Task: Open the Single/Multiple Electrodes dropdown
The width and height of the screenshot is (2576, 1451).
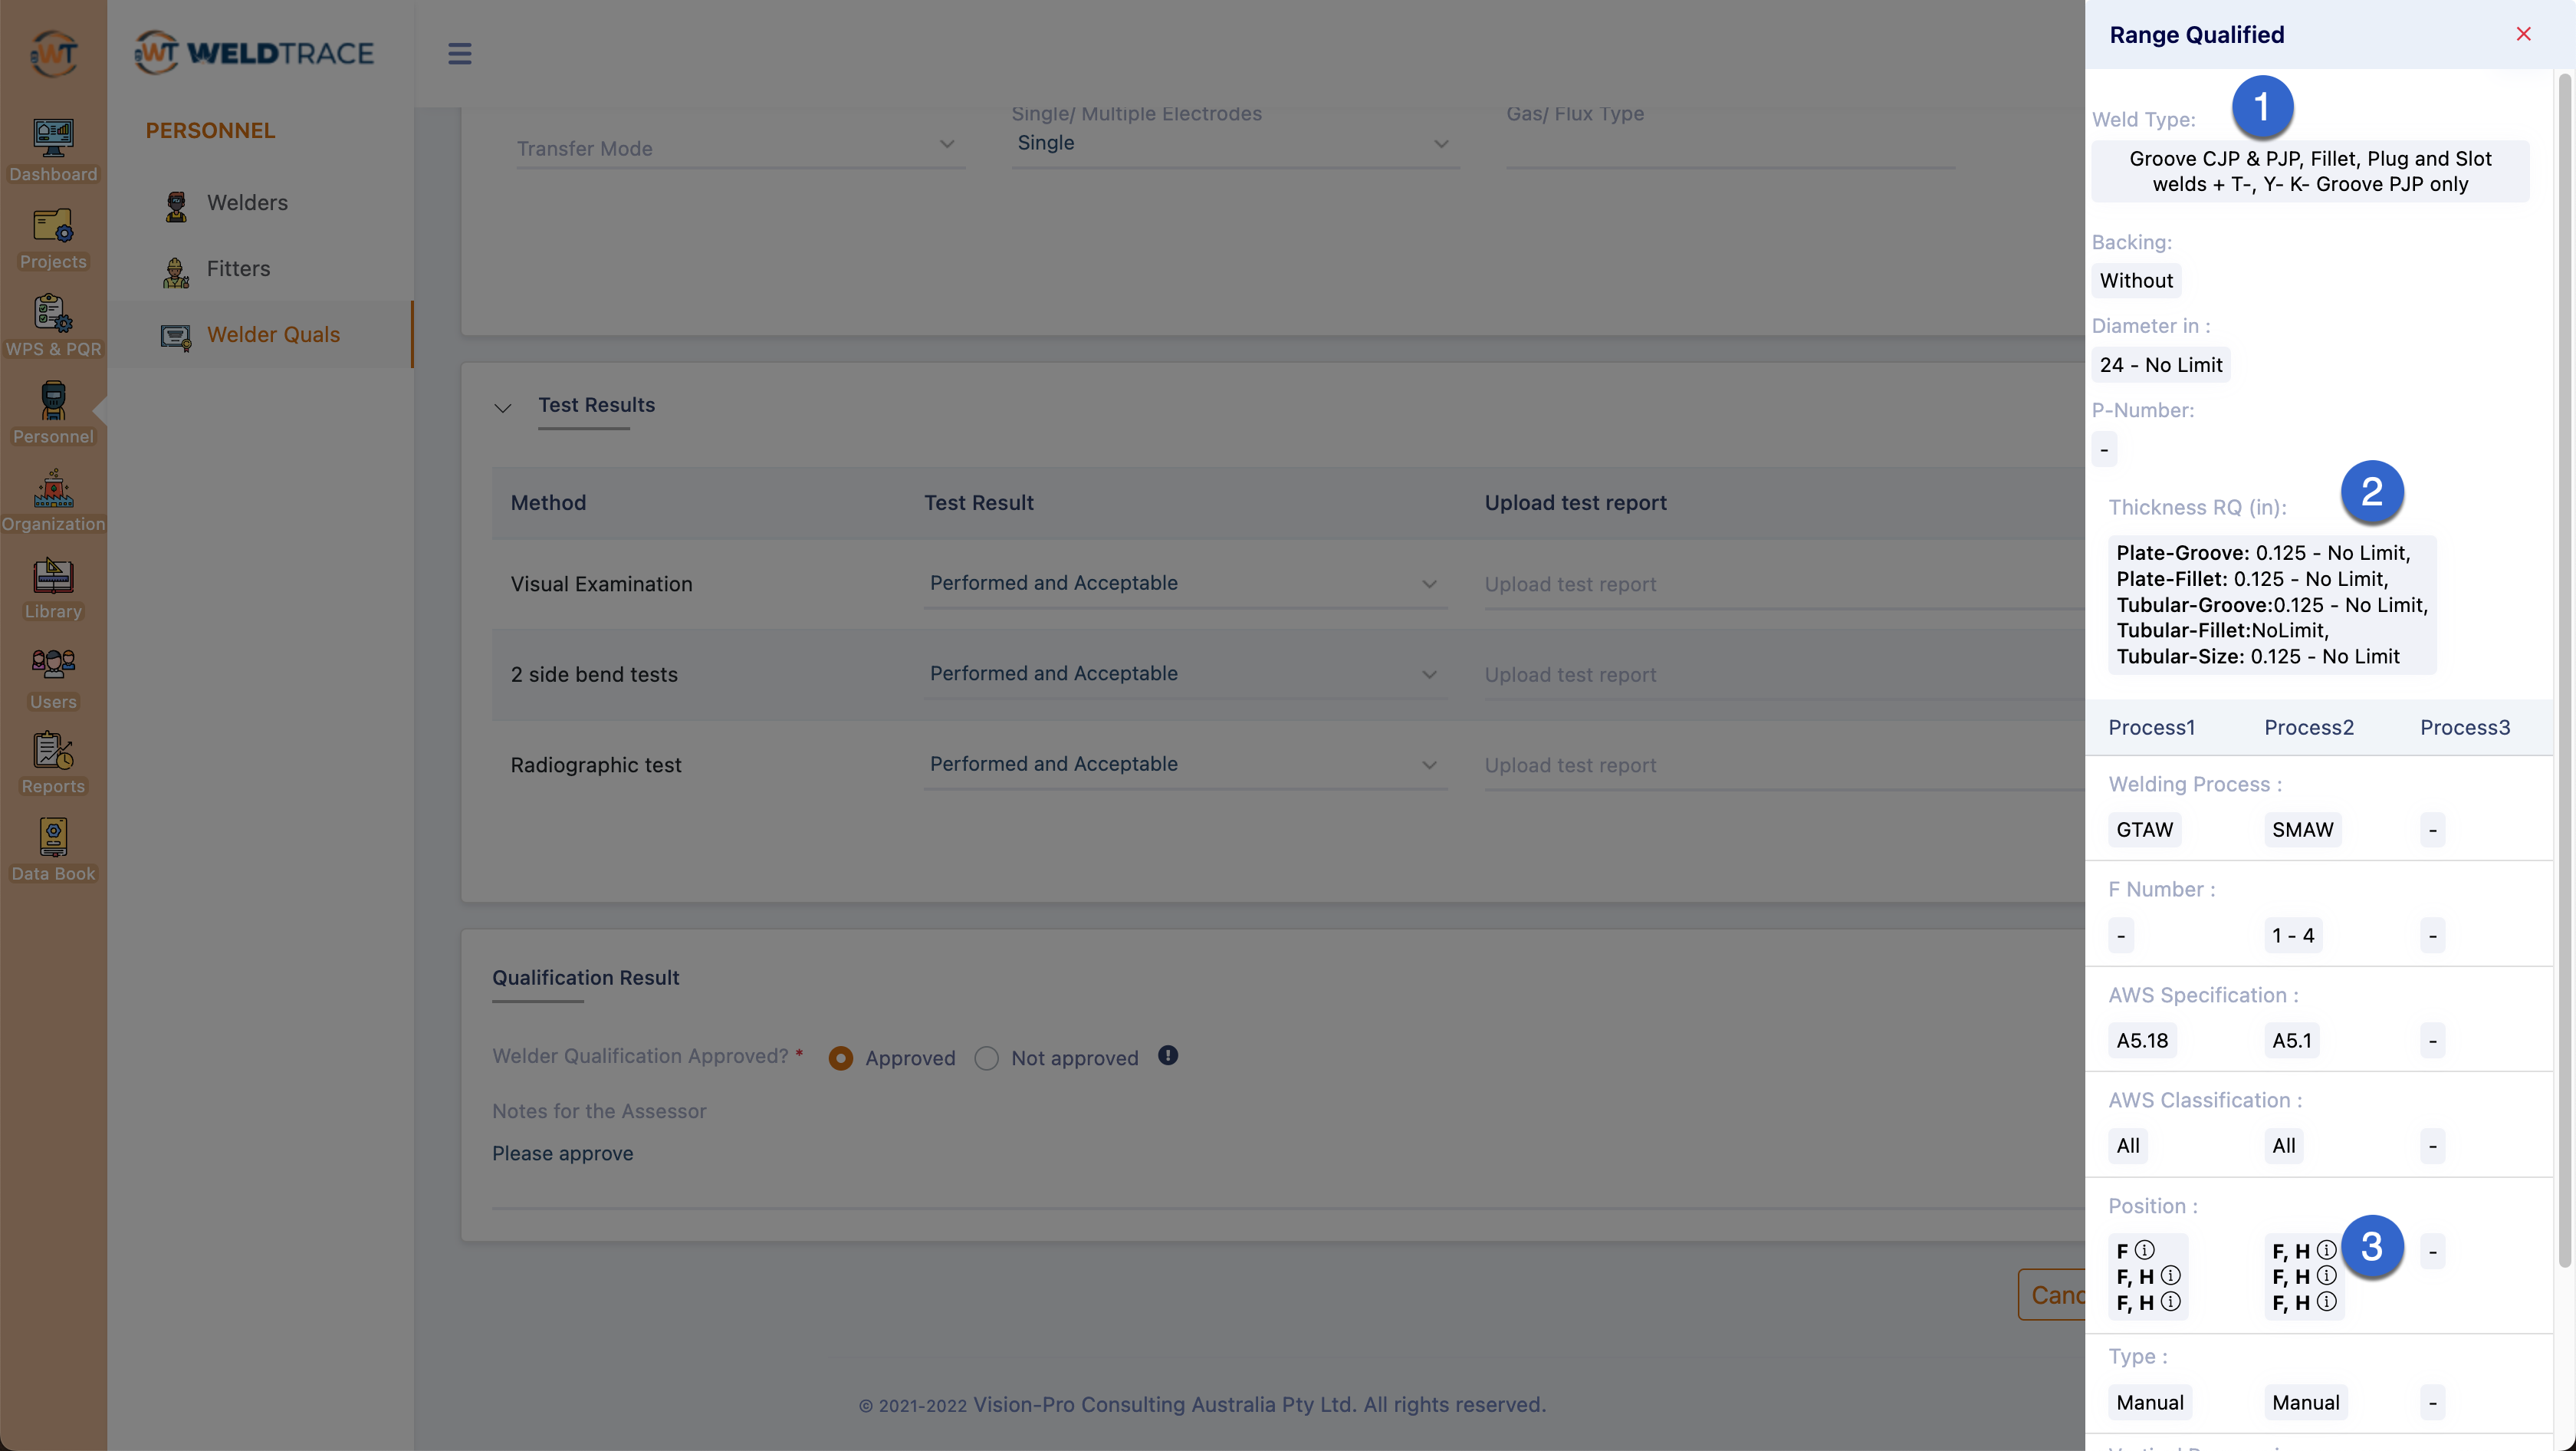Action: [1235, 143]
